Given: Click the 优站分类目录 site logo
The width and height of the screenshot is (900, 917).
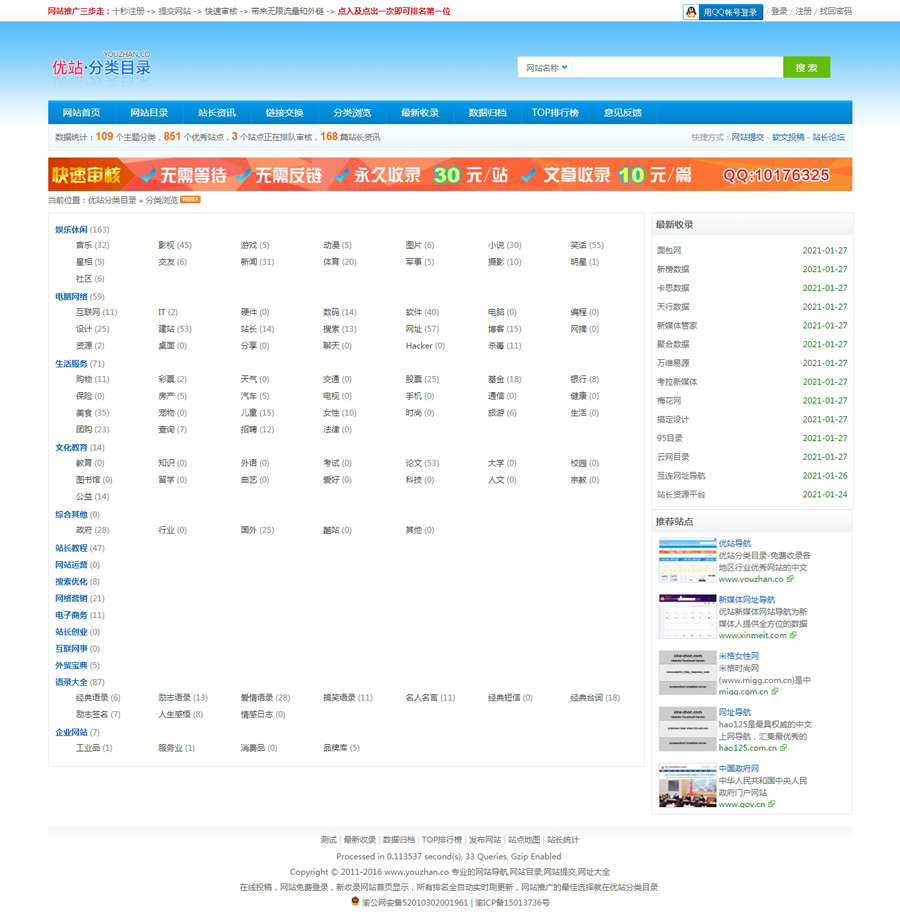Looking at the screenshot, I should 102,67.
